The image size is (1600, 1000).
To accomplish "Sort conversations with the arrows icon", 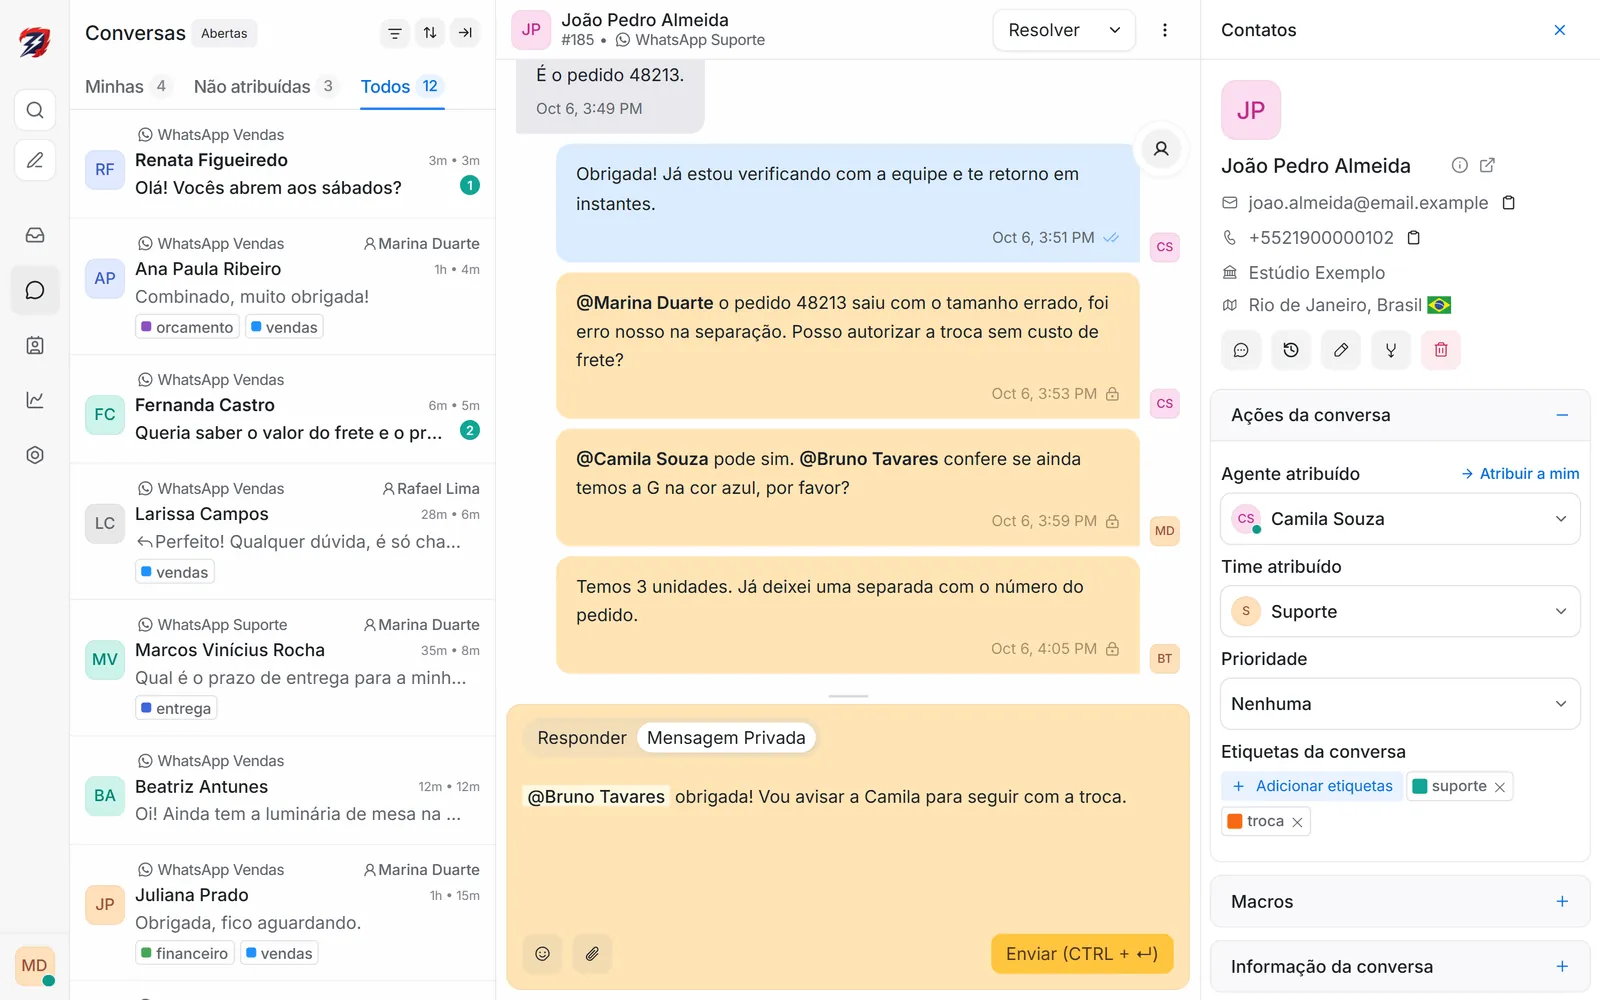I will click(x=430, y=33).
